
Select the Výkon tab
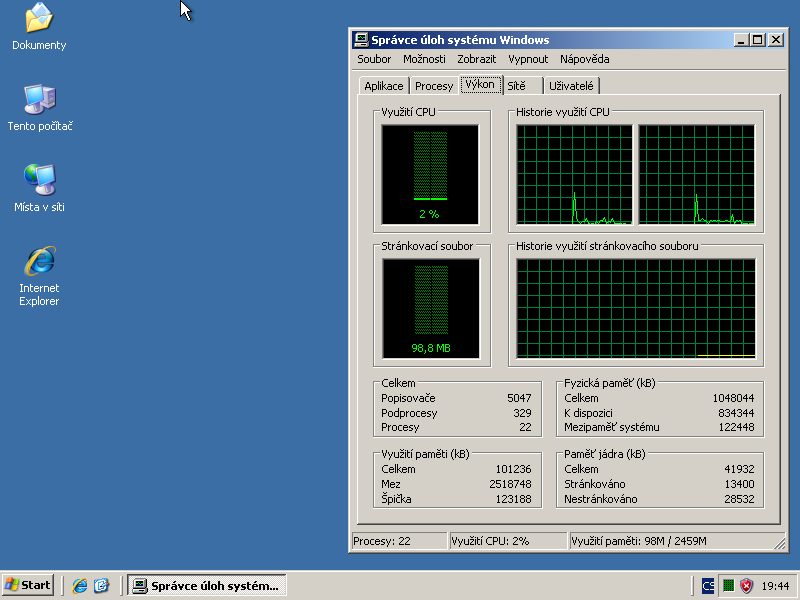480,84
